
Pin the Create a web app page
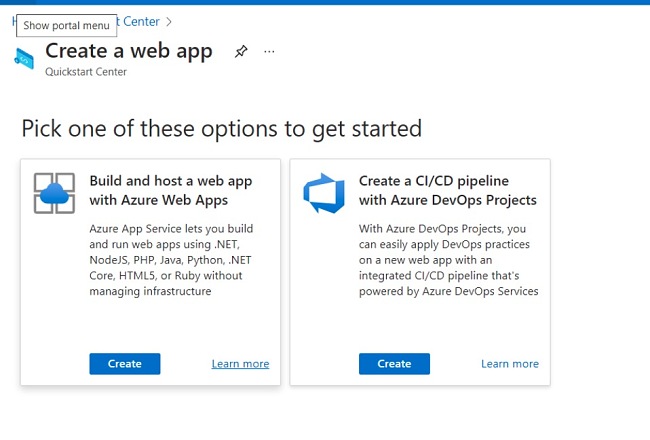tap(241, 52)
